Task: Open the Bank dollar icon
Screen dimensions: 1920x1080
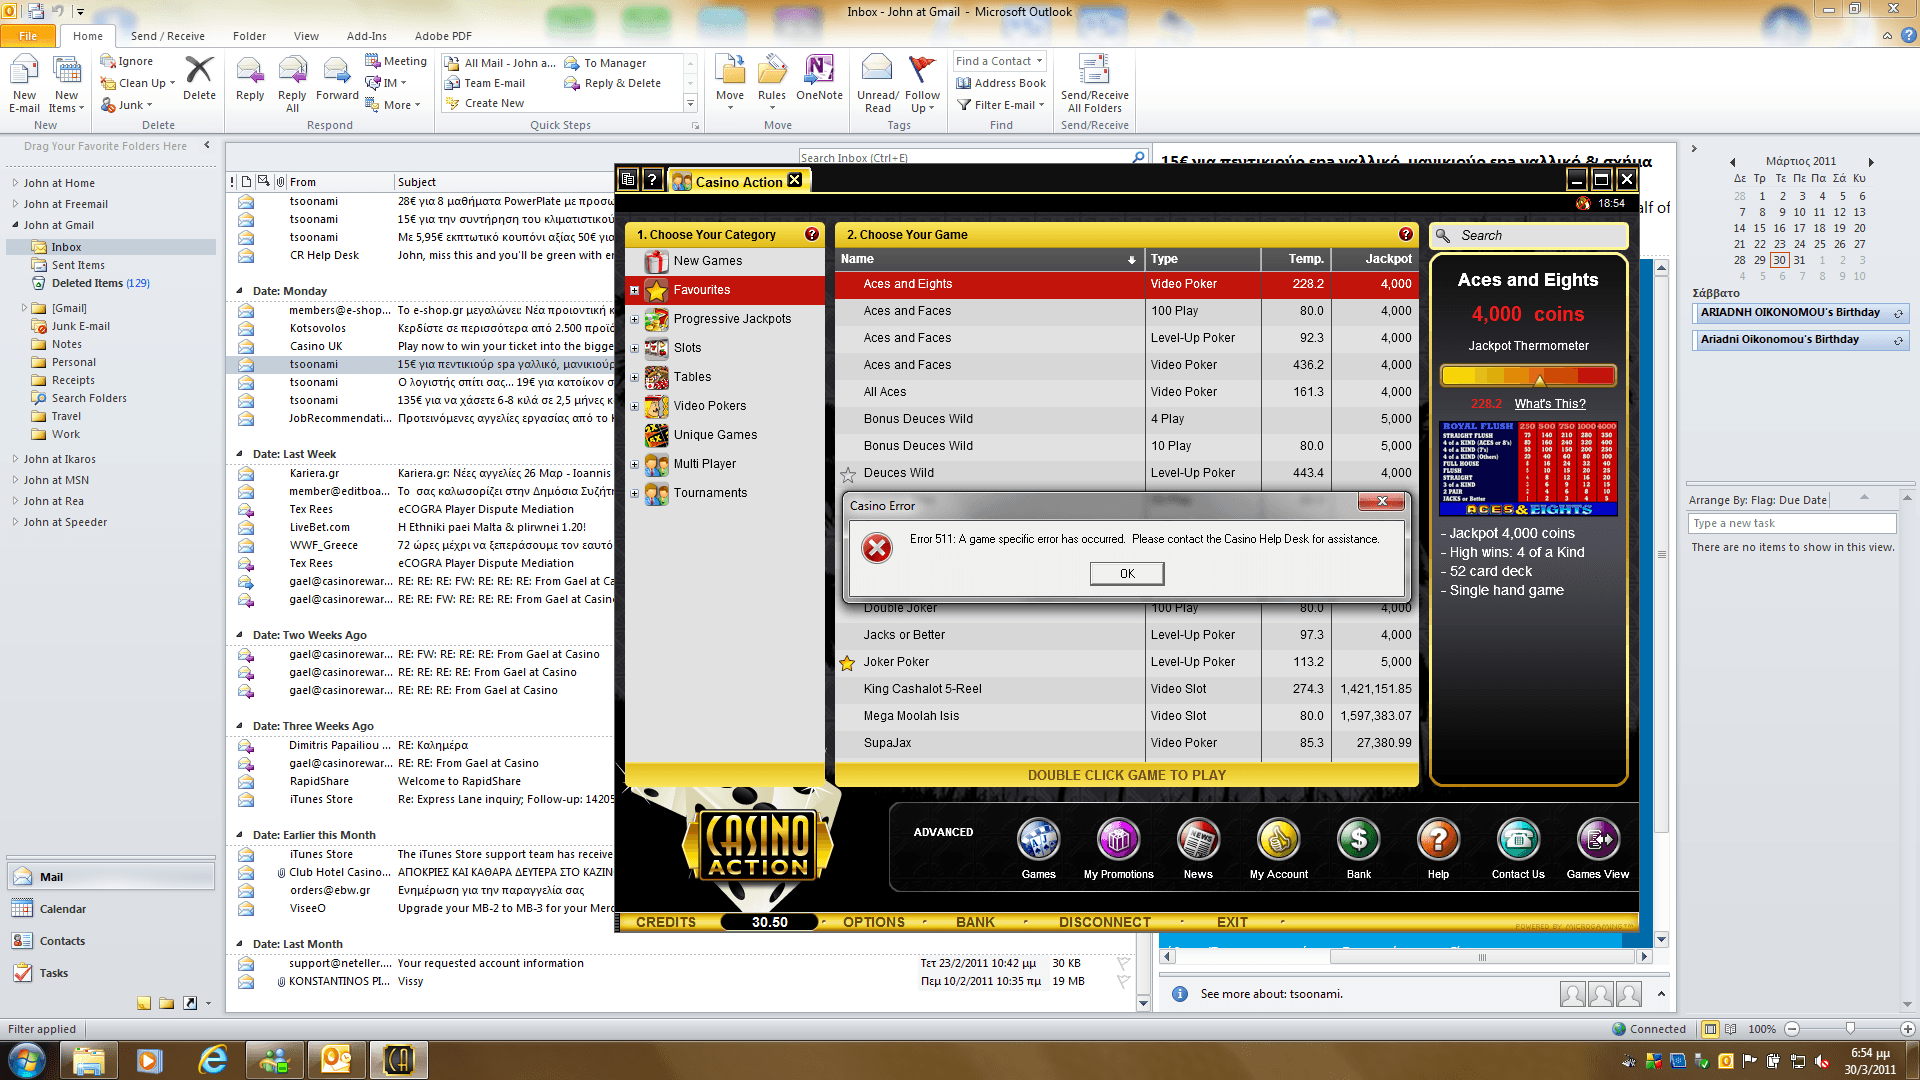Action: pos(1358,840)
